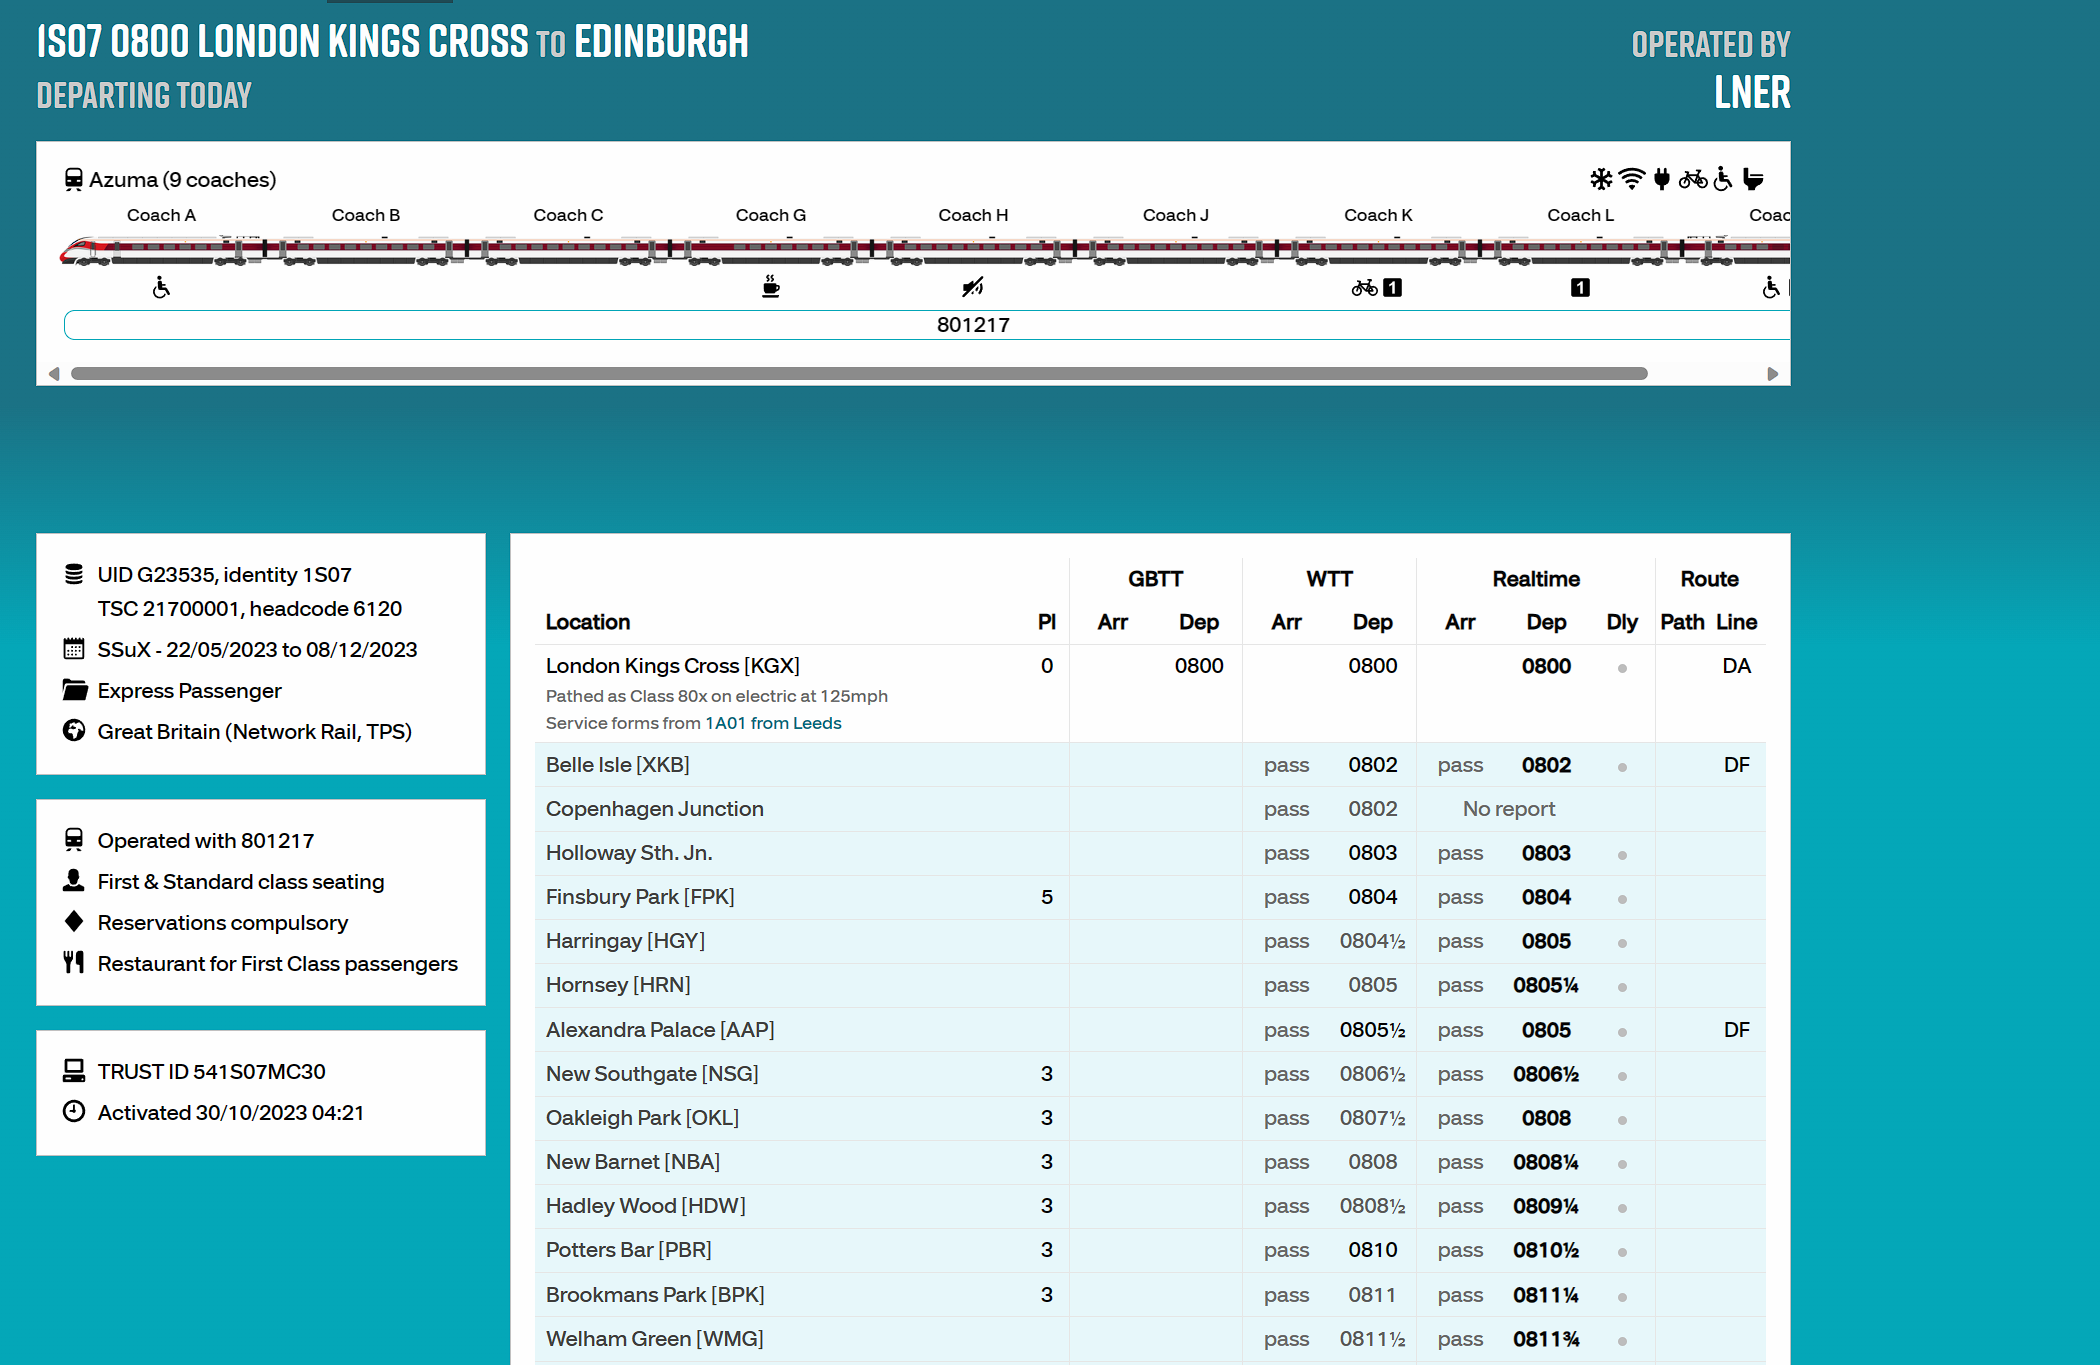Image resolution: width=2100 pixels, height=1365 pixels.
Task: Click the diamond icon beside Reservations compulsory
Action: [73, 922]
